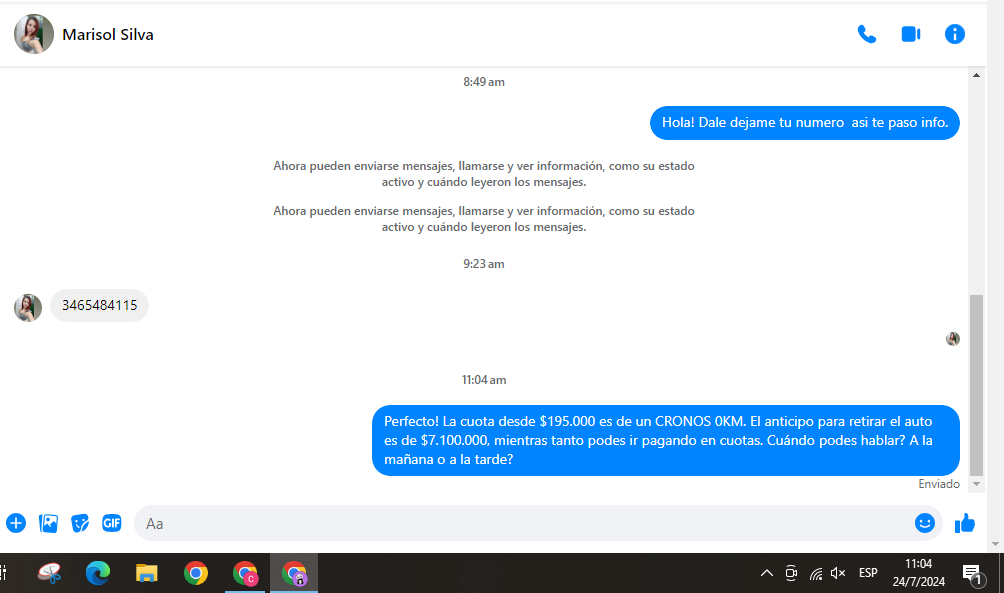
Task: Click the 11:04 am timestamp
Action: coord(484,380)
